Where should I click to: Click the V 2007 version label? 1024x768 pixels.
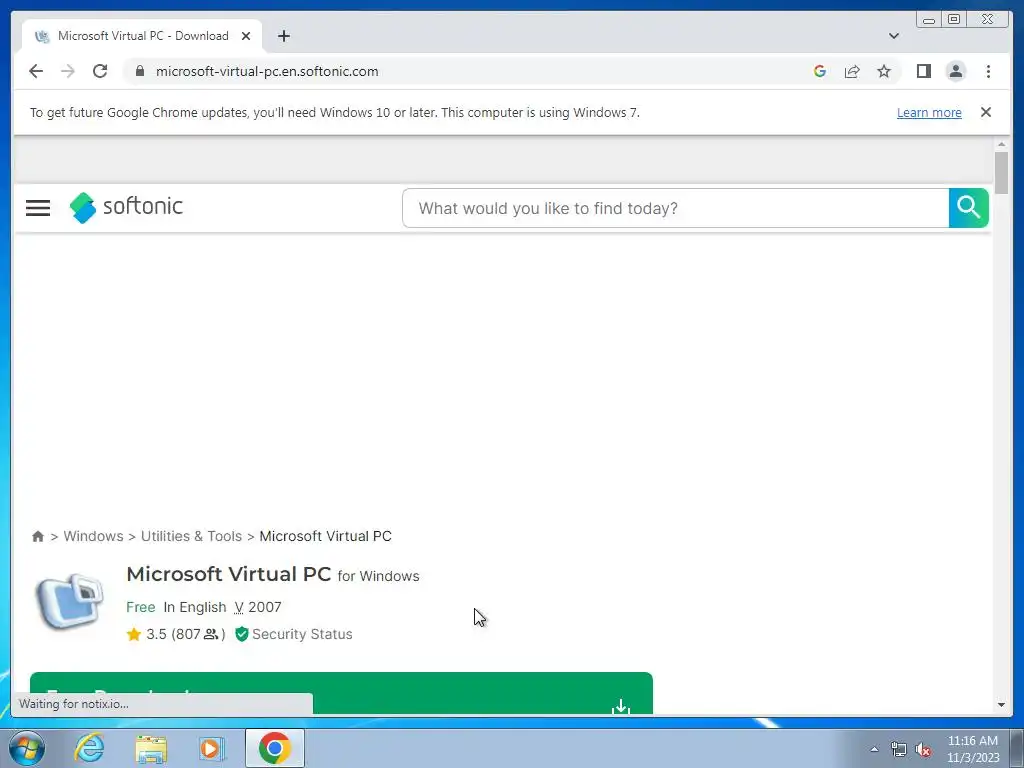pyautogui.click(x=258, y=607)
